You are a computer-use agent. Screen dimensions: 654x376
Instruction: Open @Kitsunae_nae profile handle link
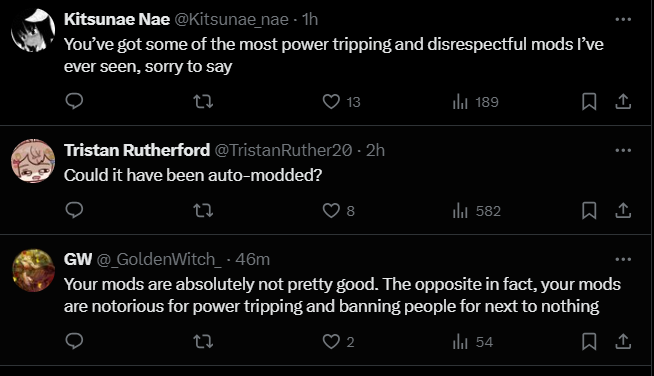point(231,19)
